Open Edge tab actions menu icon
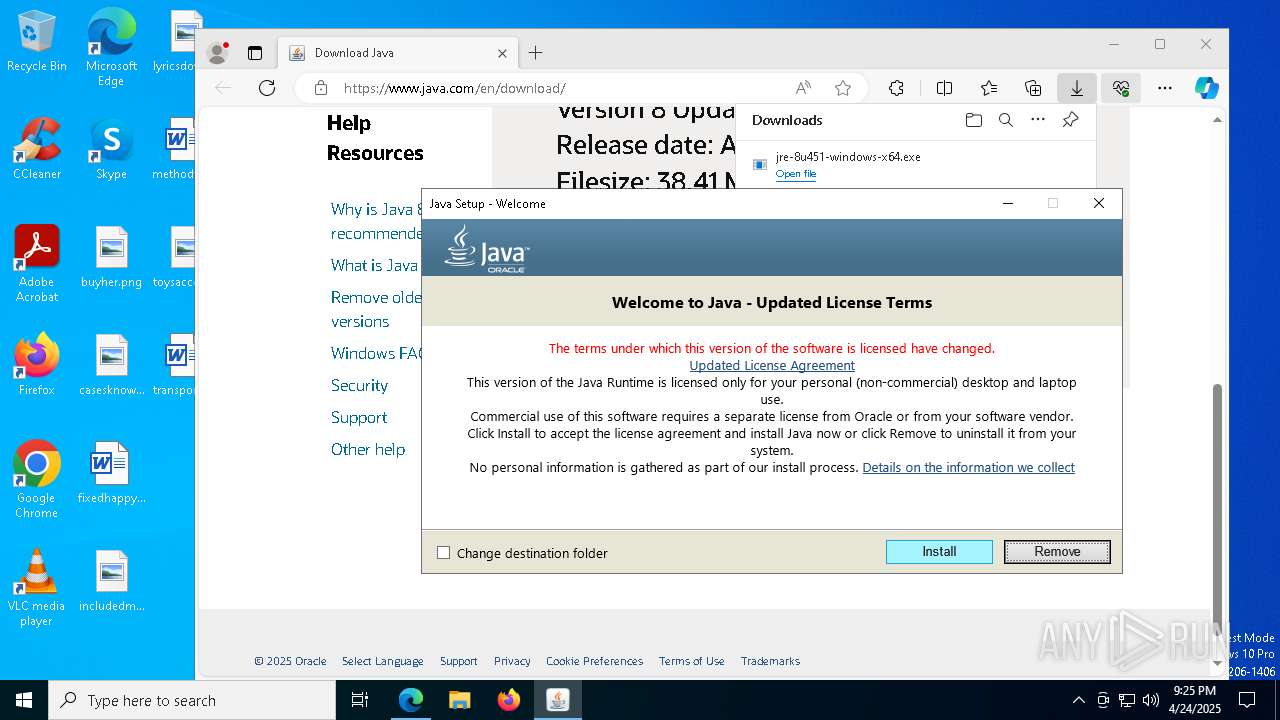The height and width of the screenshot is (720, 1280). [255, 53]
